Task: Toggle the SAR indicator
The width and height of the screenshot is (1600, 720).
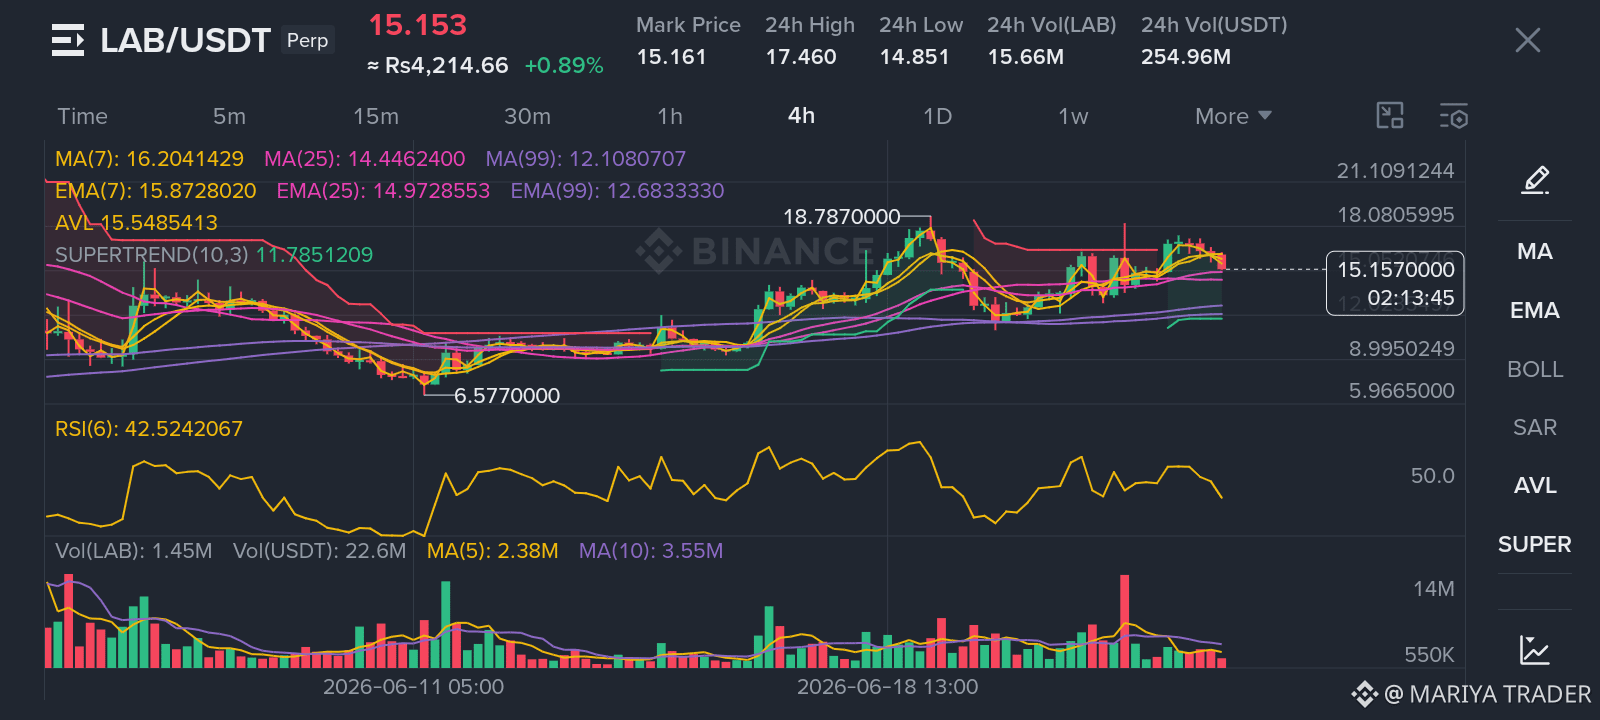Action: point(1535,427)
